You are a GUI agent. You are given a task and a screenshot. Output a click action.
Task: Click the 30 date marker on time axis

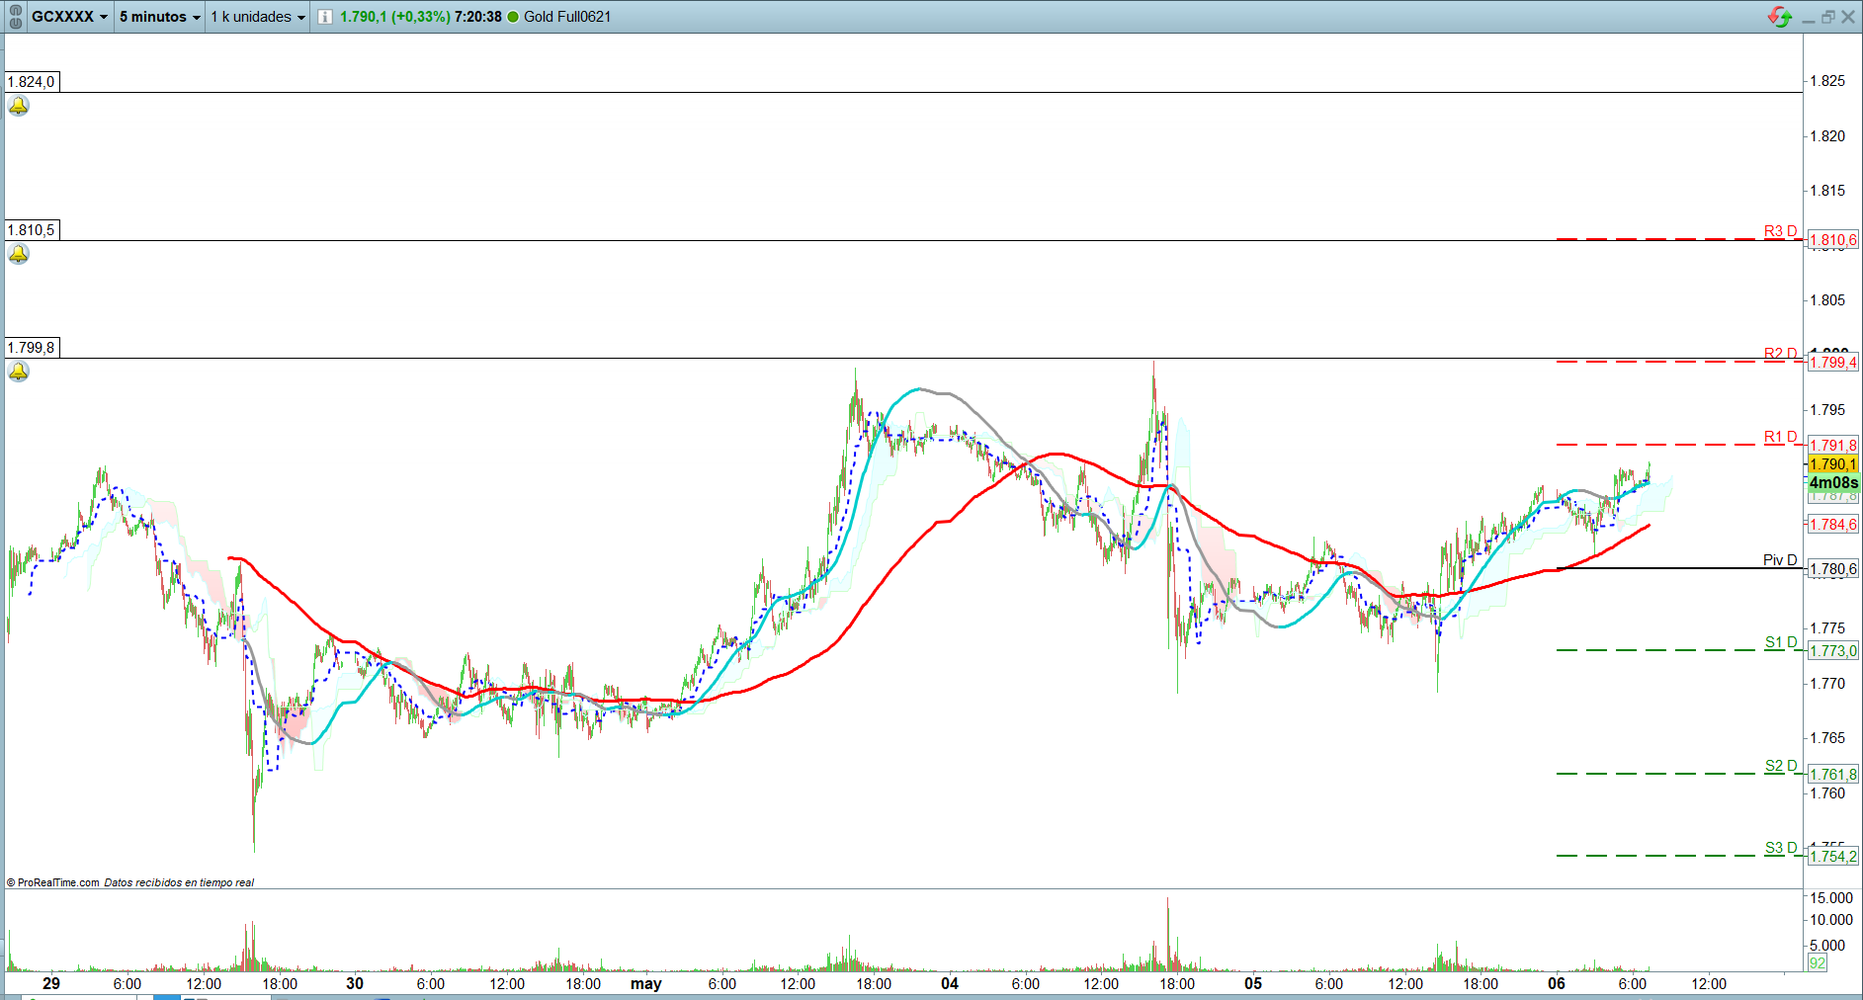click(x=355, y=984)
